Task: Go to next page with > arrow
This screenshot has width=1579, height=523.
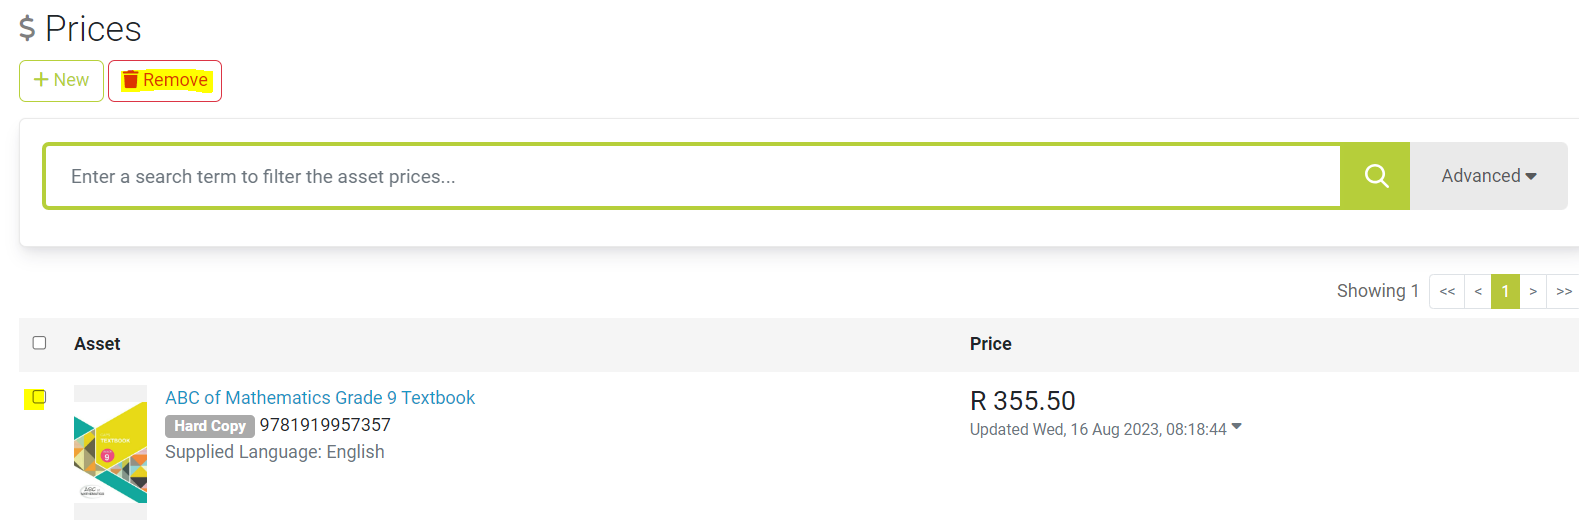Action: click(x=1533, y=291)
